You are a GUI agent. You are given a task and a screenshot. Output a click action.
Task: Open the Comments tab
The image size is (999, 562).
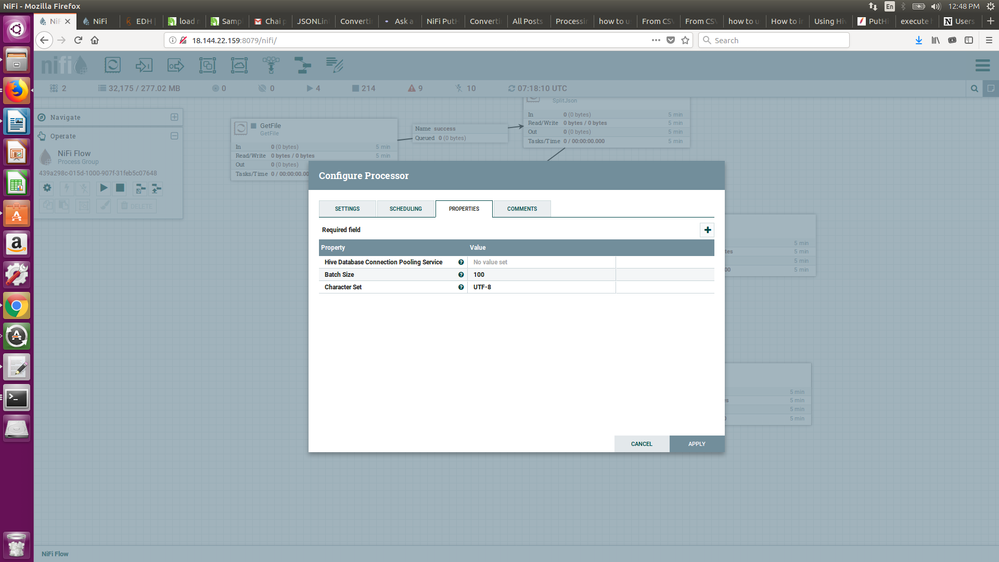(522, 209)
